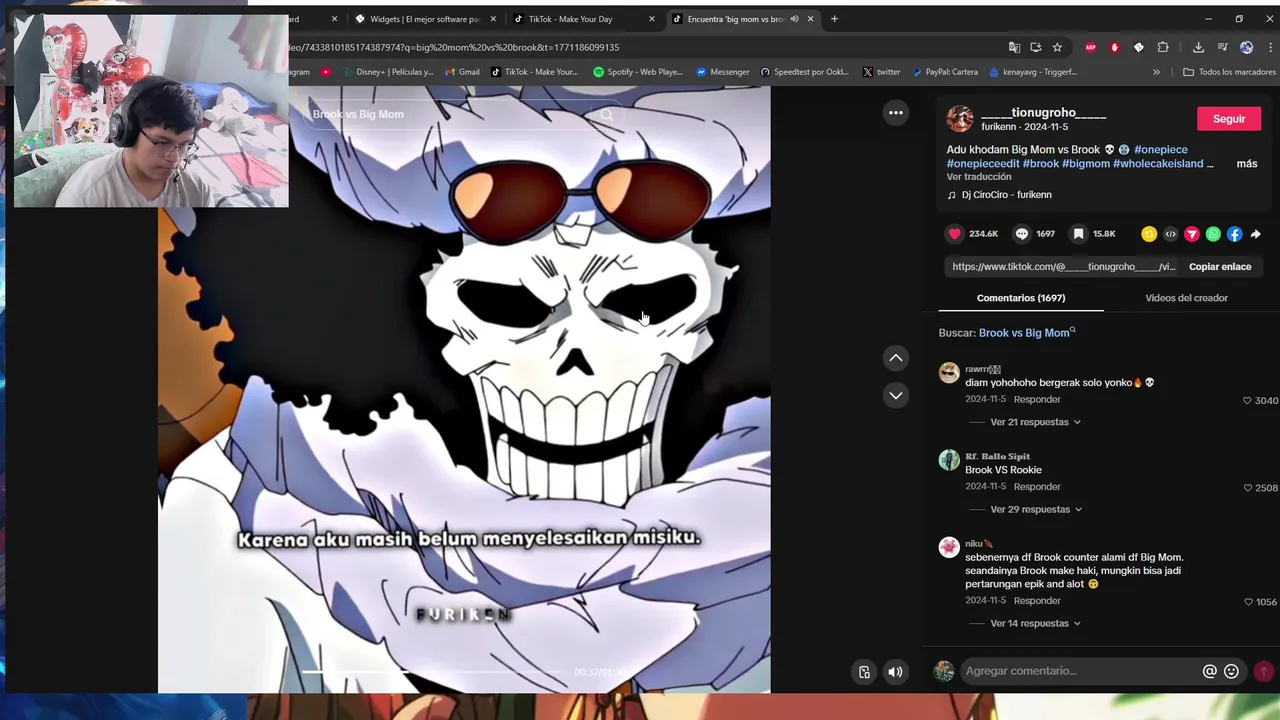
Task: Click 'Ver traducción' link
Action: (x=979, y=177)
